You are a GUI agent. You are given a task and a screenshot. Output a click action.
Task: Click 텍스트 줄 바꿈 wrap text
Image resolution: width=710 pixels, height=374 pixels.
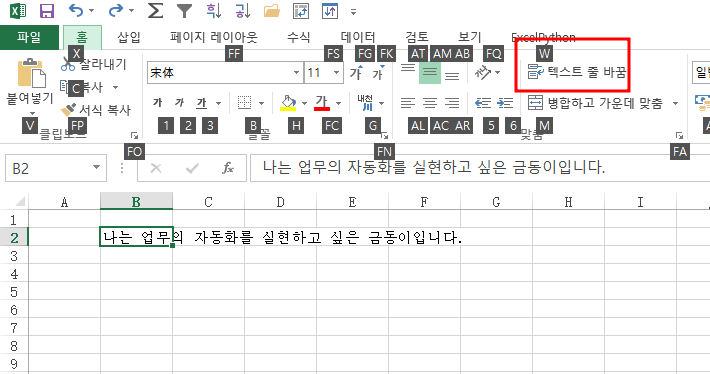[x=577, y=72]
